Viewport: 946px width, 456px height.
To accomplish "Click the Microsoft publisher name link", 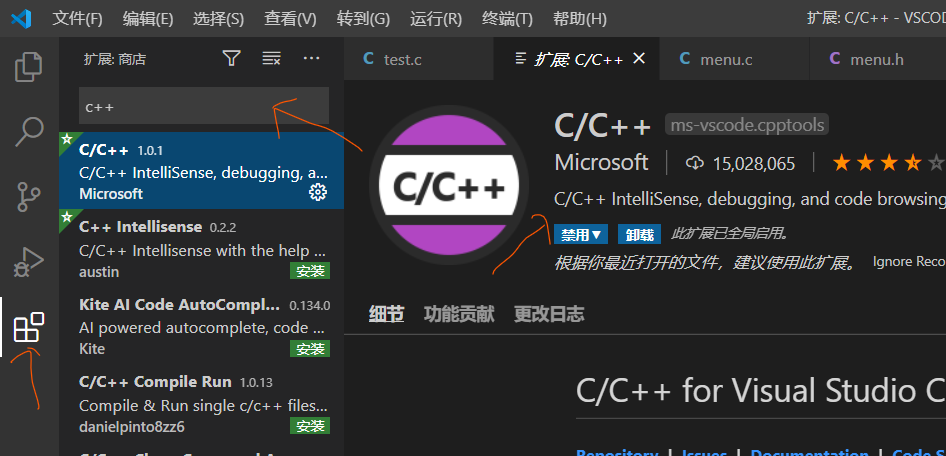I will coord(602,163).
